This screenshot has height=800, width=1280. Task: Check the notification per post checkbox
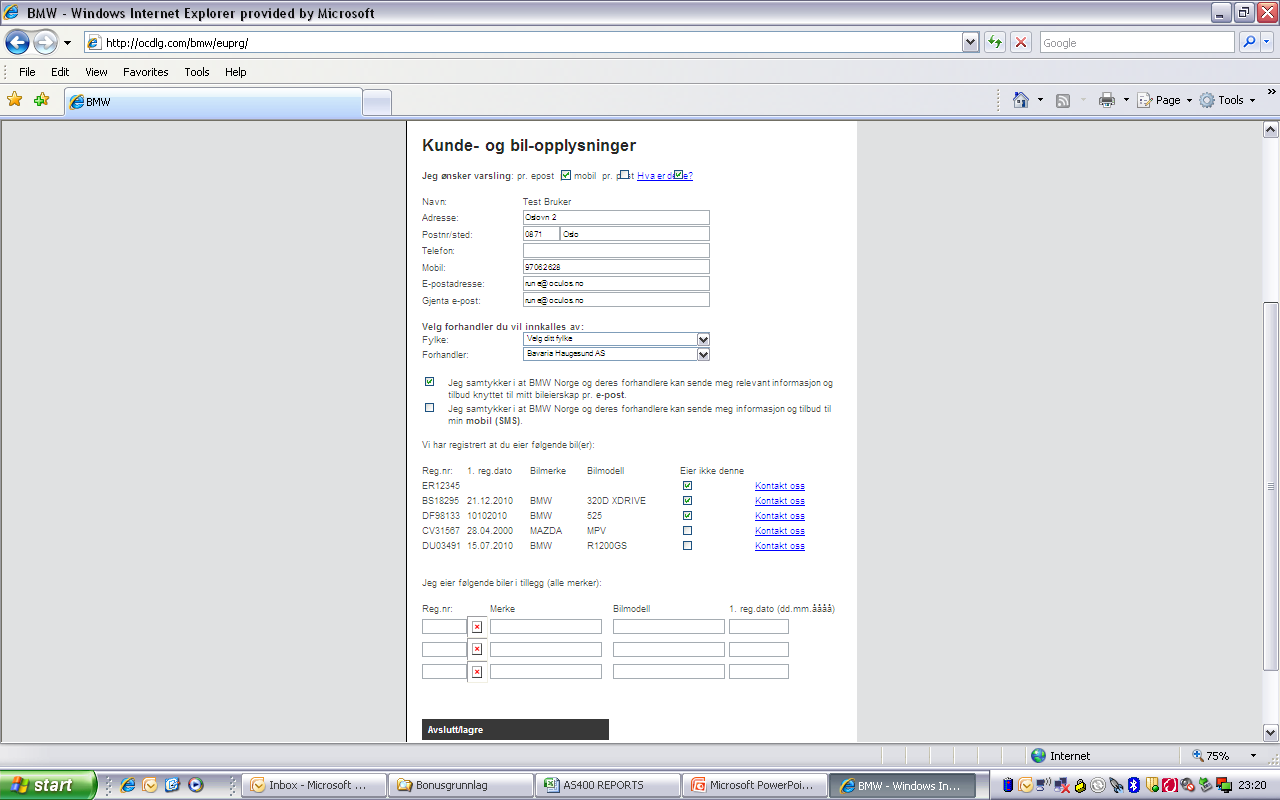pyautogui.click(x=624, y=175)
